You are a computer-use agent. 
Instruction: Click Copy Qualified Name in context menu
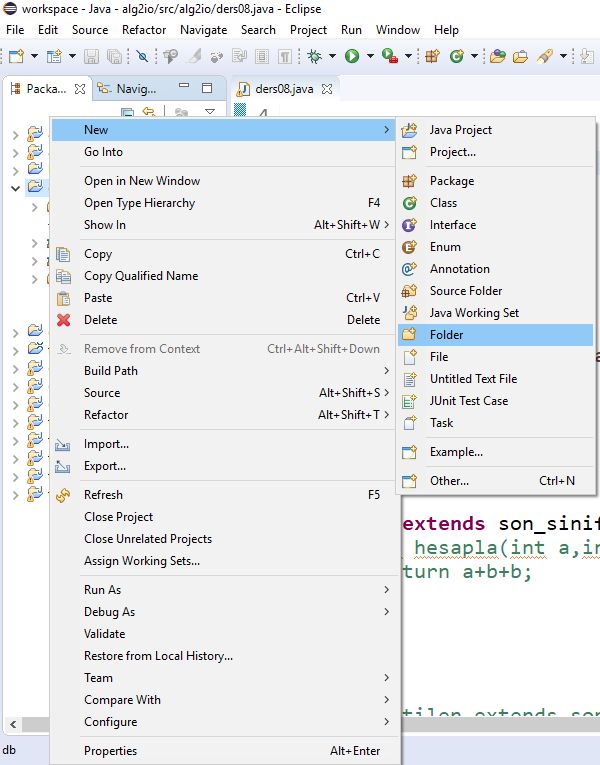pyautogui.click(x=223, y=276)
